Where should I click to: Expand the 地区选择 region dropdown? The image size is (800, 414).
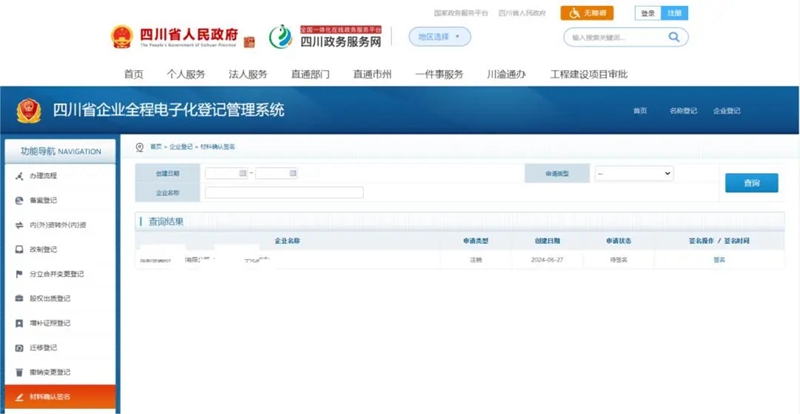(x=440, y=37)
